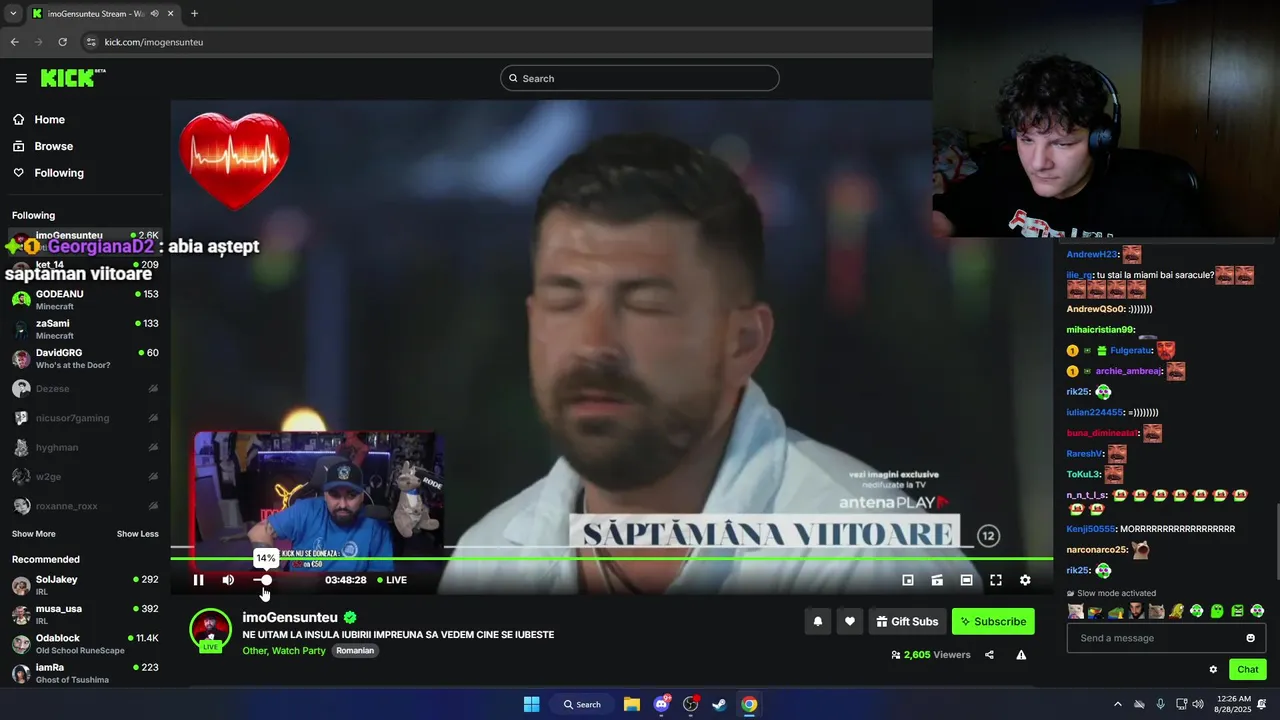Screen dimensions: 1280x720
Task: Subscribe to imoGensunteu
Action: [993, 621]
